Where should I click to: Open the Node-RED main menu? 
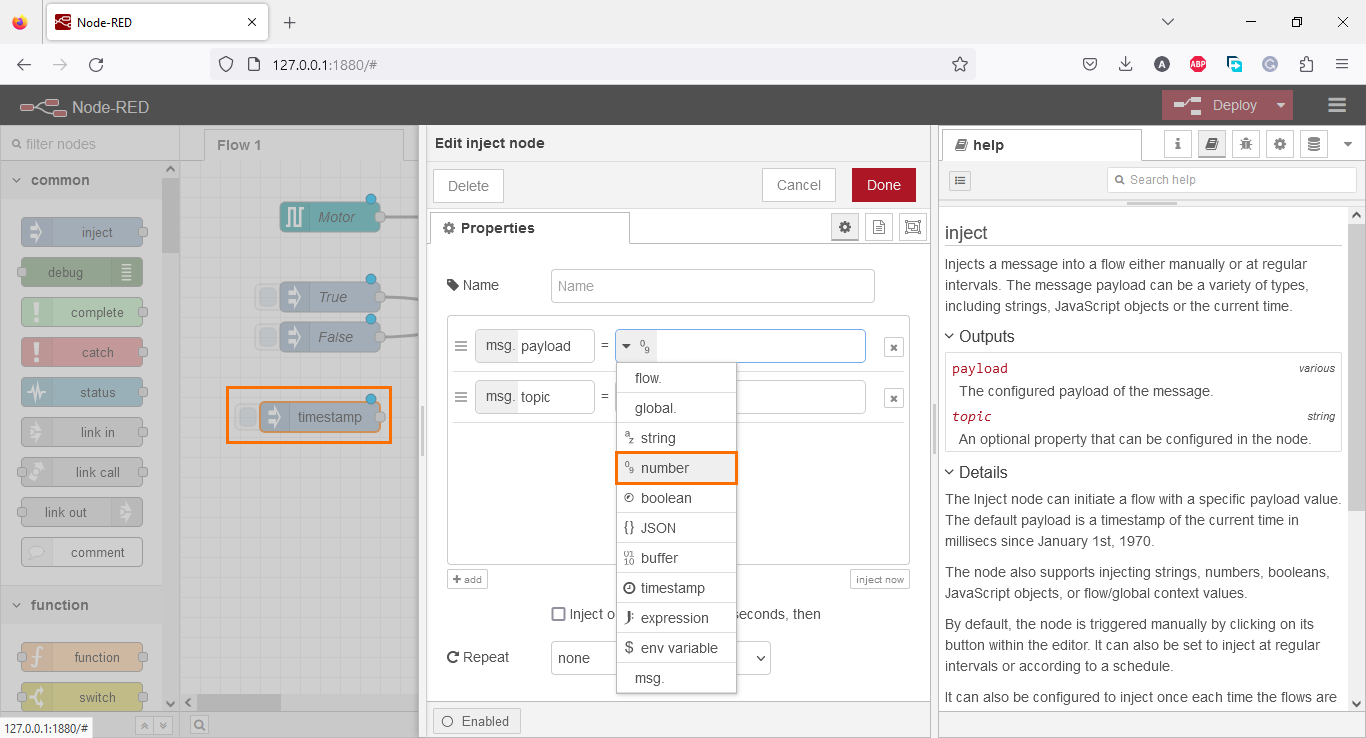(x=1337, y=104)
